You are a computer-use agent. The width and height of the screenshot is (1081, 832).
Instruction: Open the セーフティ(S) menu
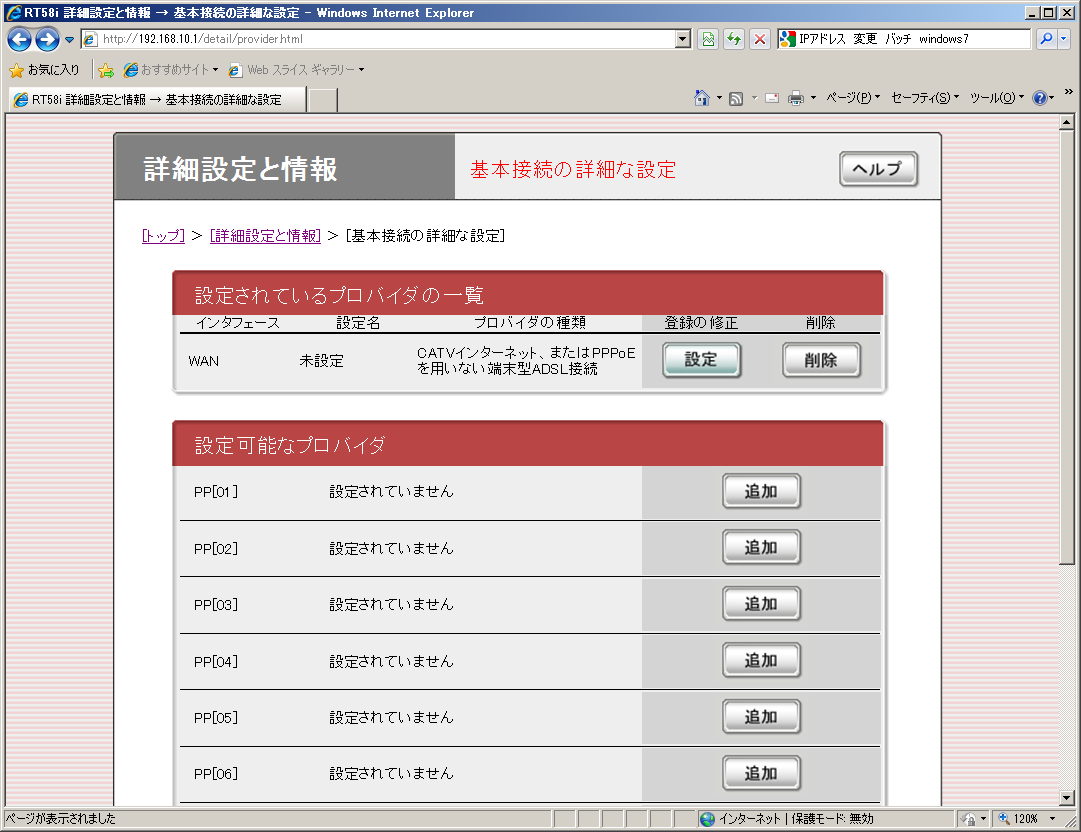(x=925, y=98)
